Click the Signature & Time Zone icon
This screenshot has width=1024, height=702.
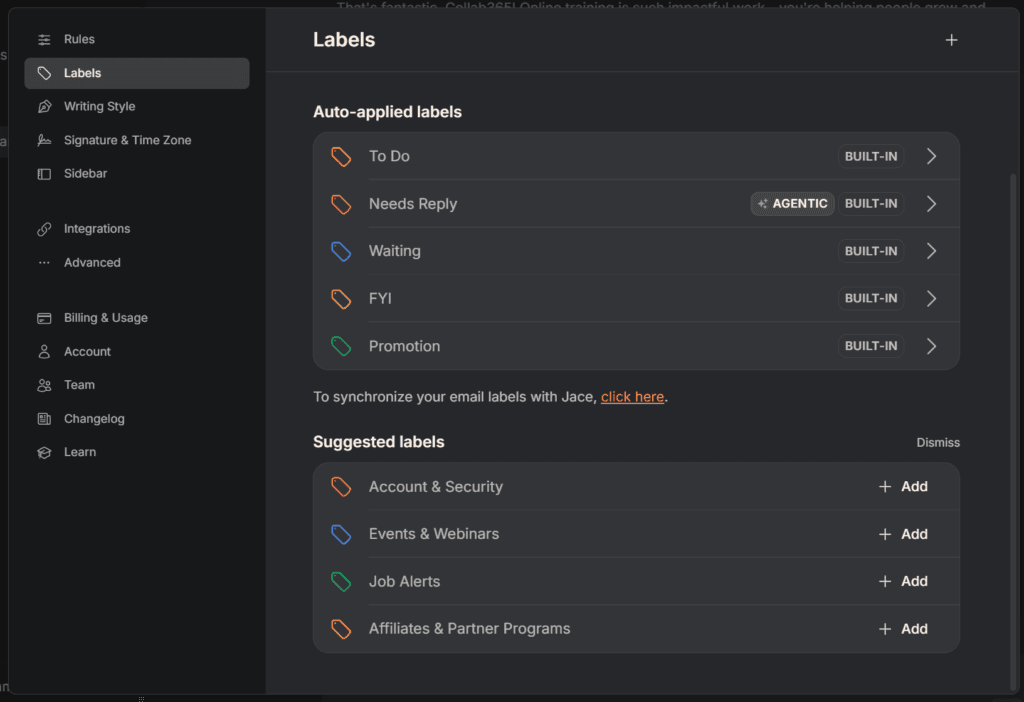point(44,140)
